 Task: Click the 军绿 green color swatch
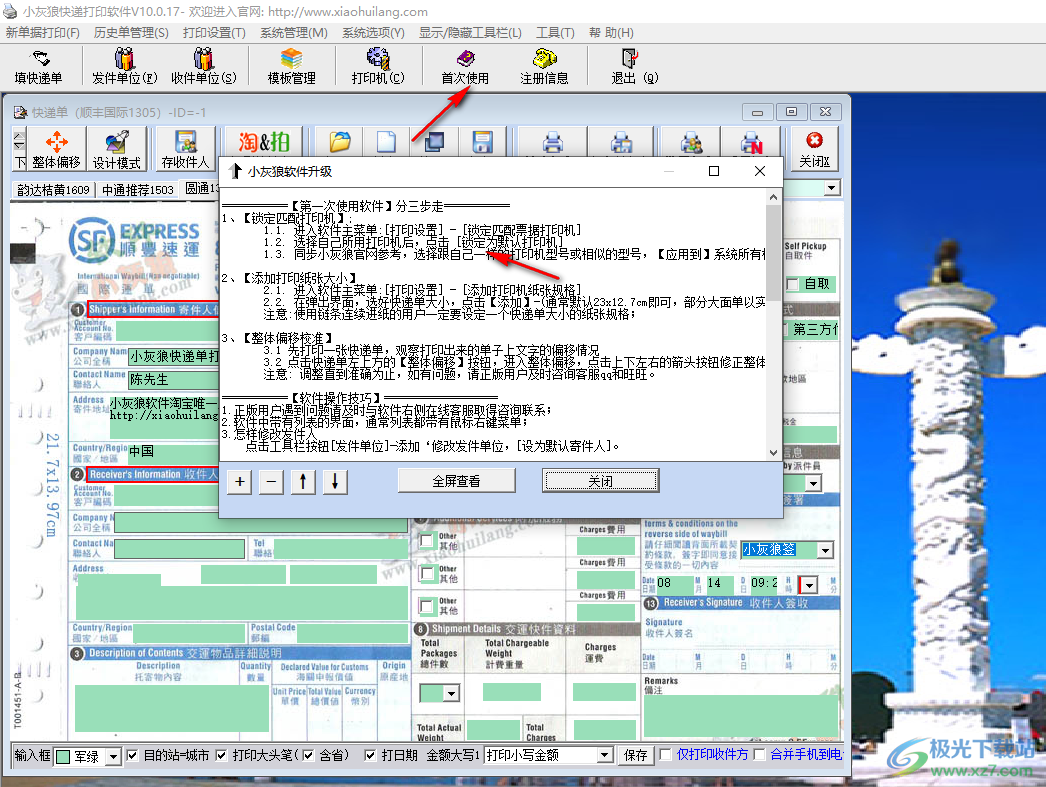tap(63, 757)
